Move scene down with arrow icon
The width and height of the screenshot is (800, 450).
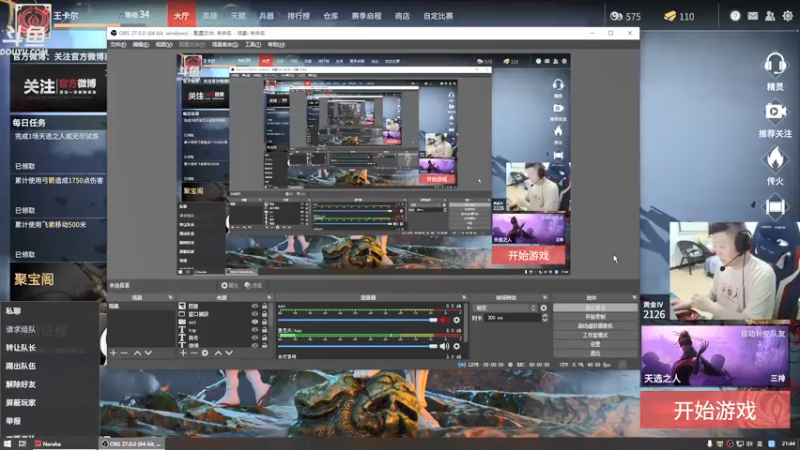coord(148,353)
